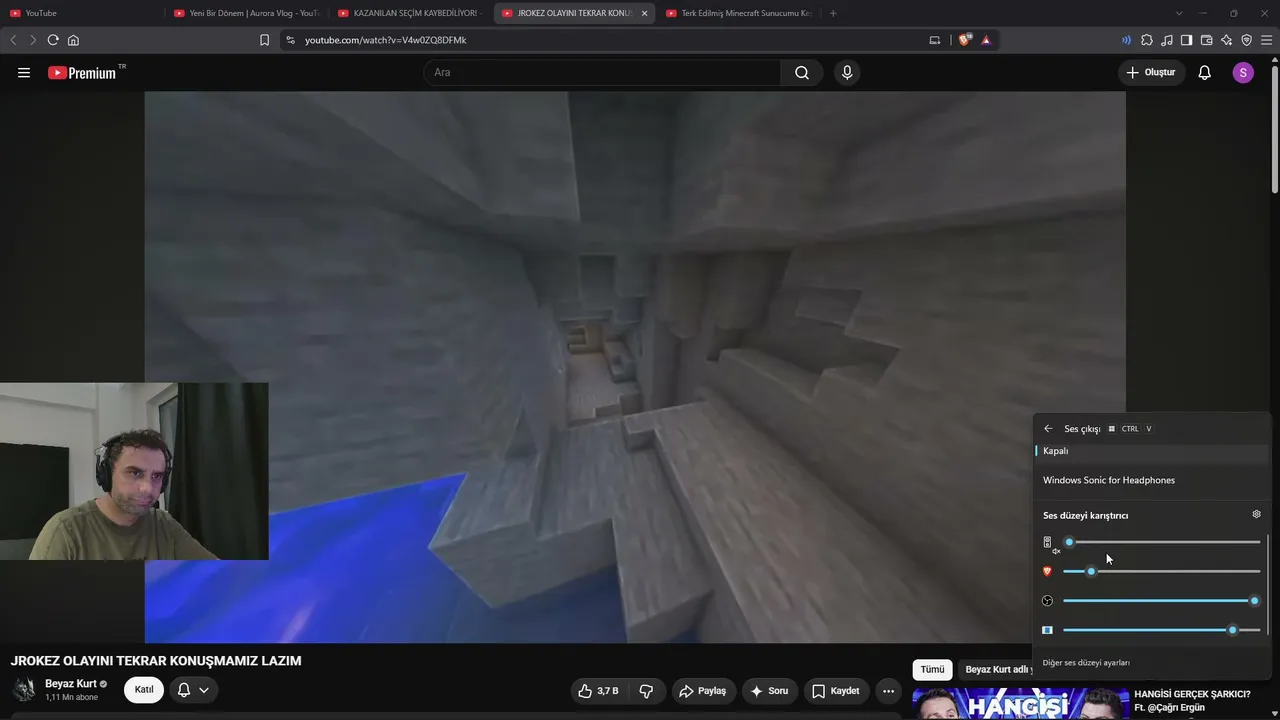Adjust the blue-square app volume slider

click(1161, 630)
